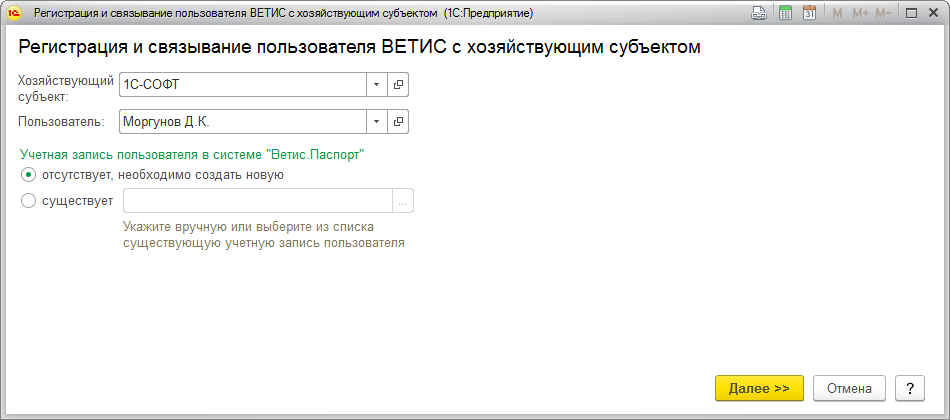This screenshot has width=950, height=420.
Task: Open help with the question mark button
Action: (910, 388)
